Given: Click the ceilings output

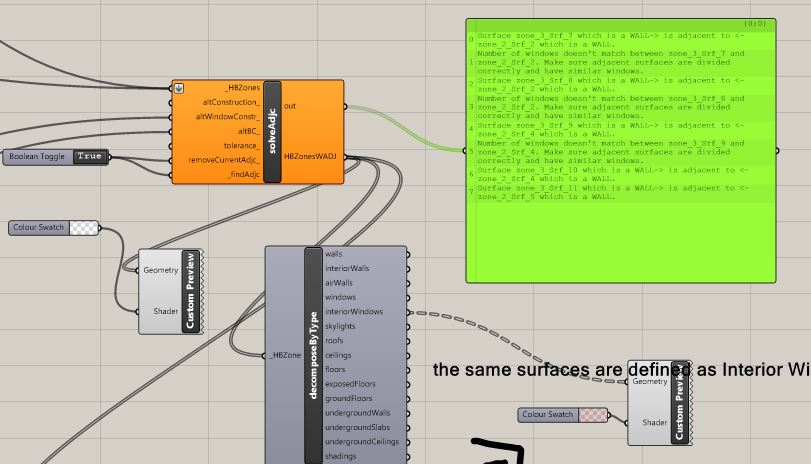Looking at the screenshot, I should pyautogui.click(x=338, y=355).
